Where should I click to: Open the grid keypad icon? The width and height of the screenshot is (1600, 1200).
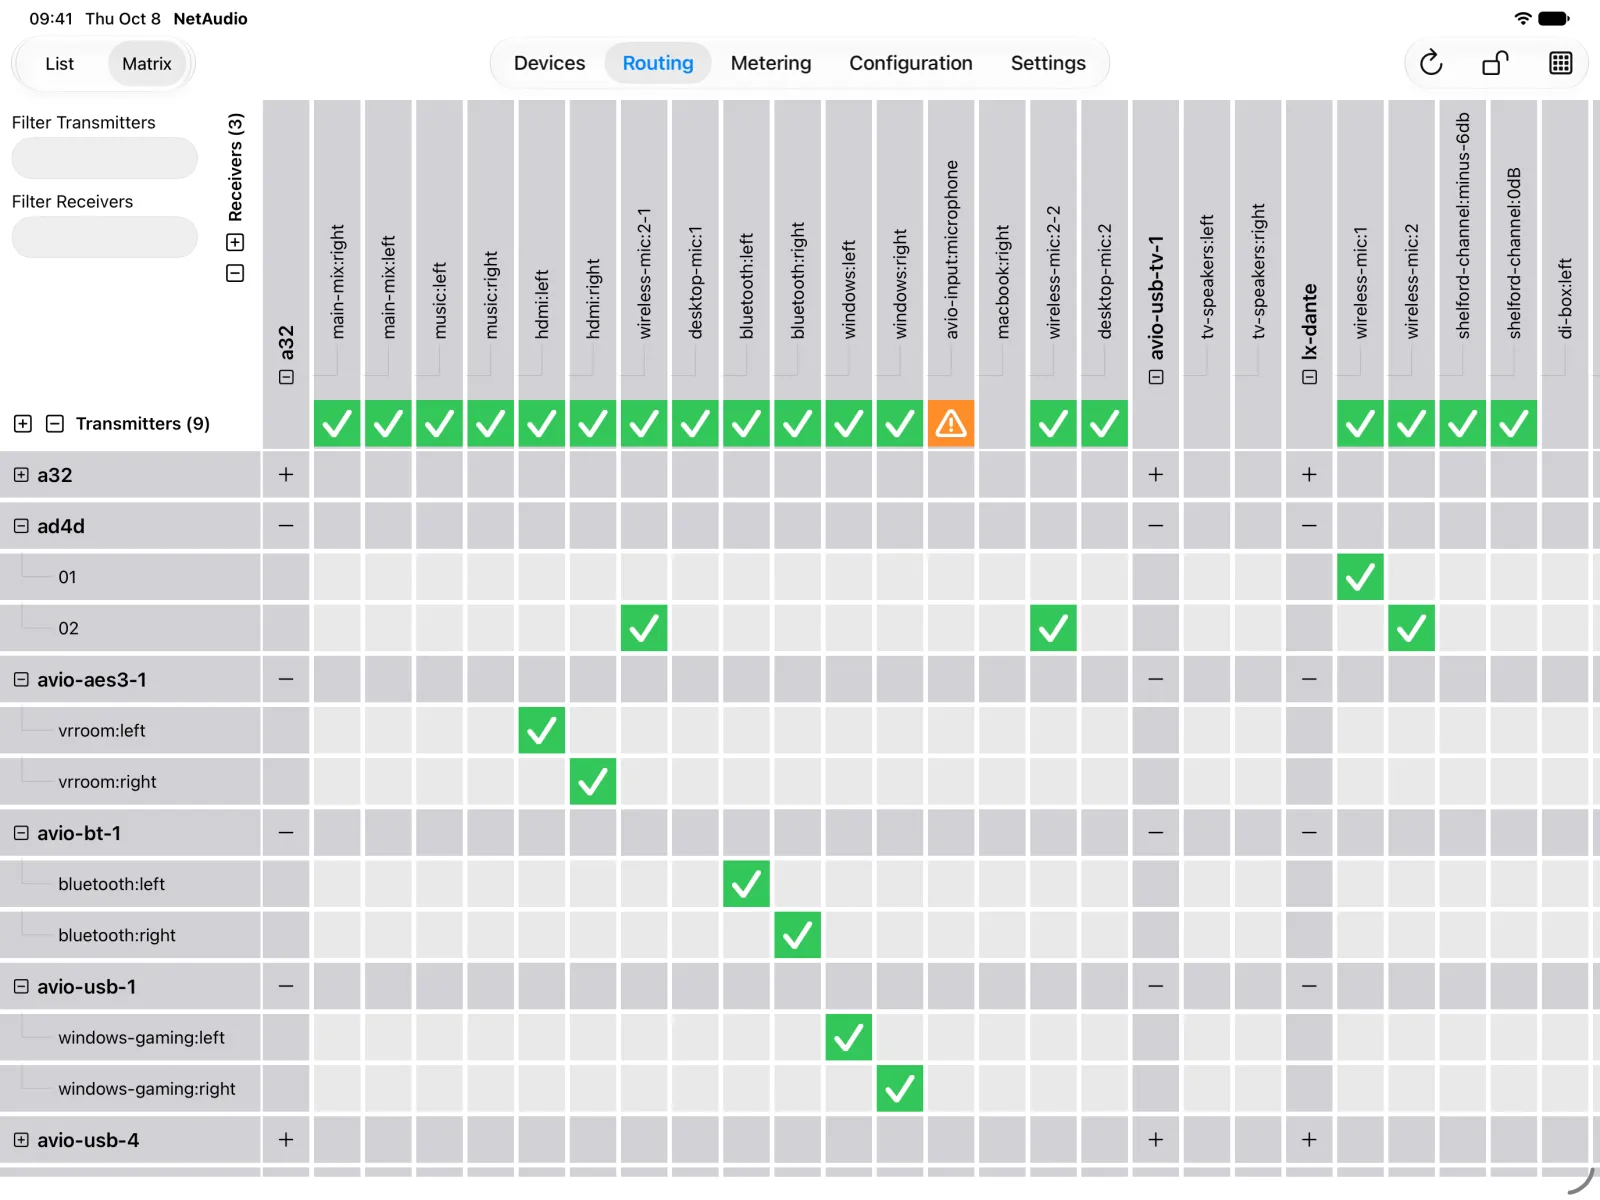[x=1561, y=63]
